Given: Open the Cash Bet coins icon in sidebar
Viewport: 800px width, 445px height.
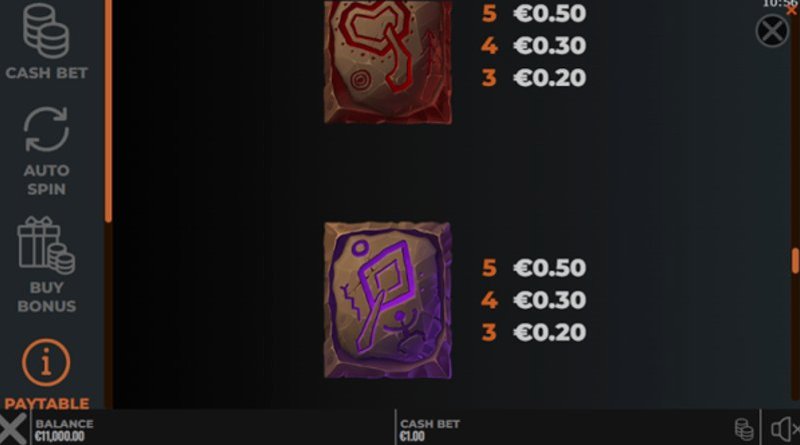Looking at the screenshot, I should point(46,31).
